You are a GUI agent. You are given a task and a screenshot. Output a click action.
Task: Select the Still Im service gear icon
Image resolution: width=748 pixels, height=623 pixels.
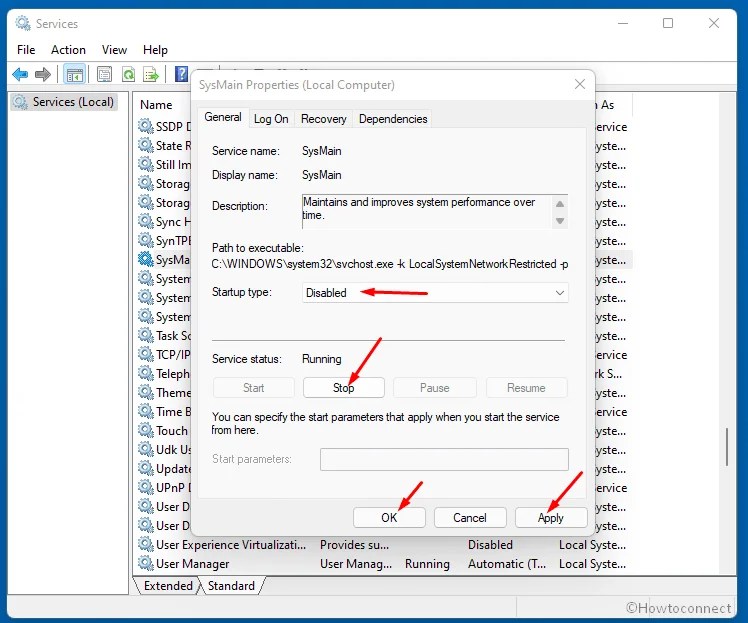pos(145,164)
